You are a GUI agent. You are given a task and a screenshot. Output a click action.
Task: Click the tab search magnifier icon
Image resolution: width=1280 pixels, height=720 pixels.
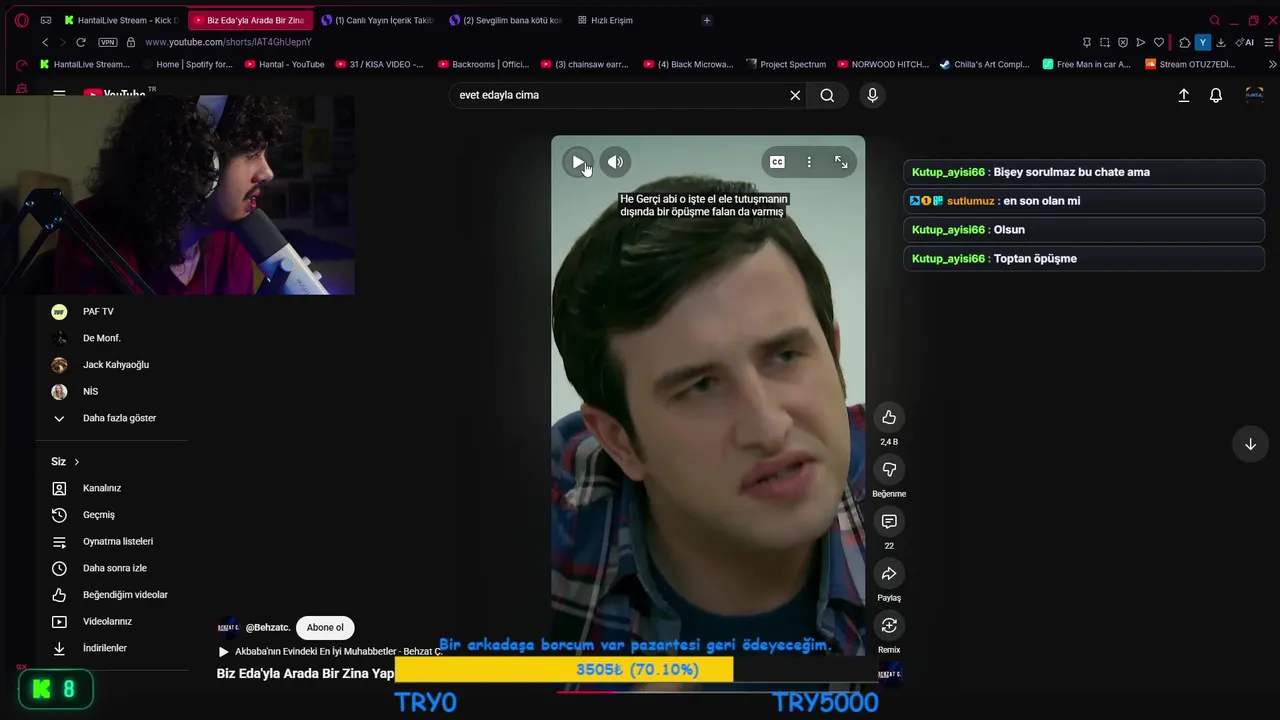[1215, 20]
